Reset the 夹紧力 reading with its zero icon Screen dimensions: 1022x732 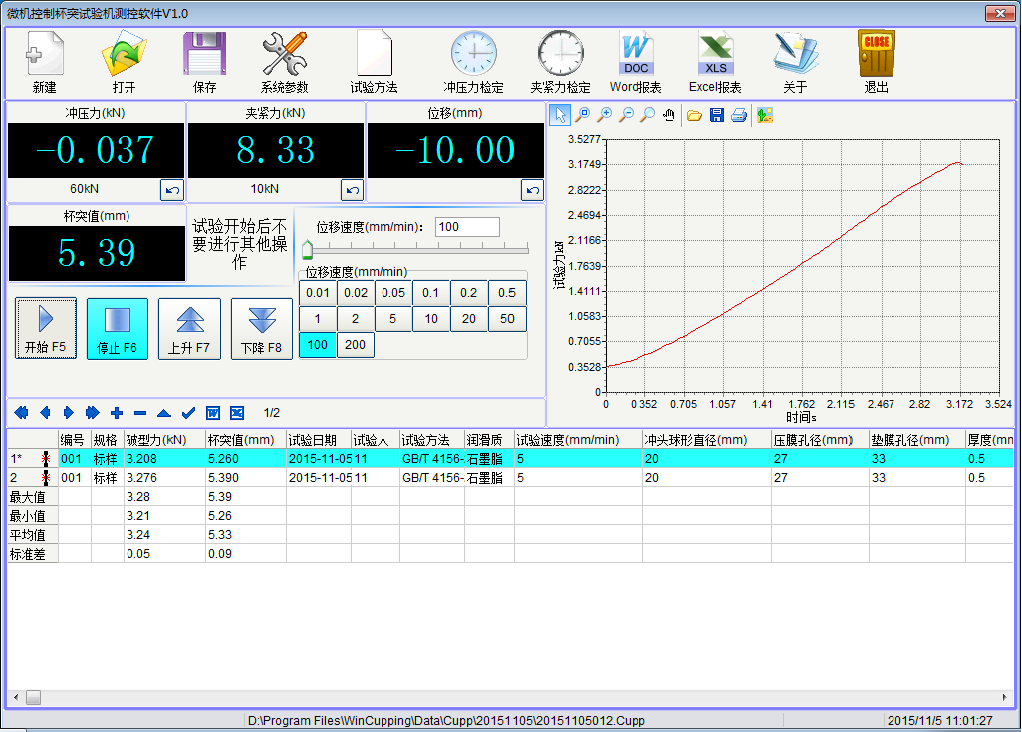pyautogui.click(x=352, y=190)
